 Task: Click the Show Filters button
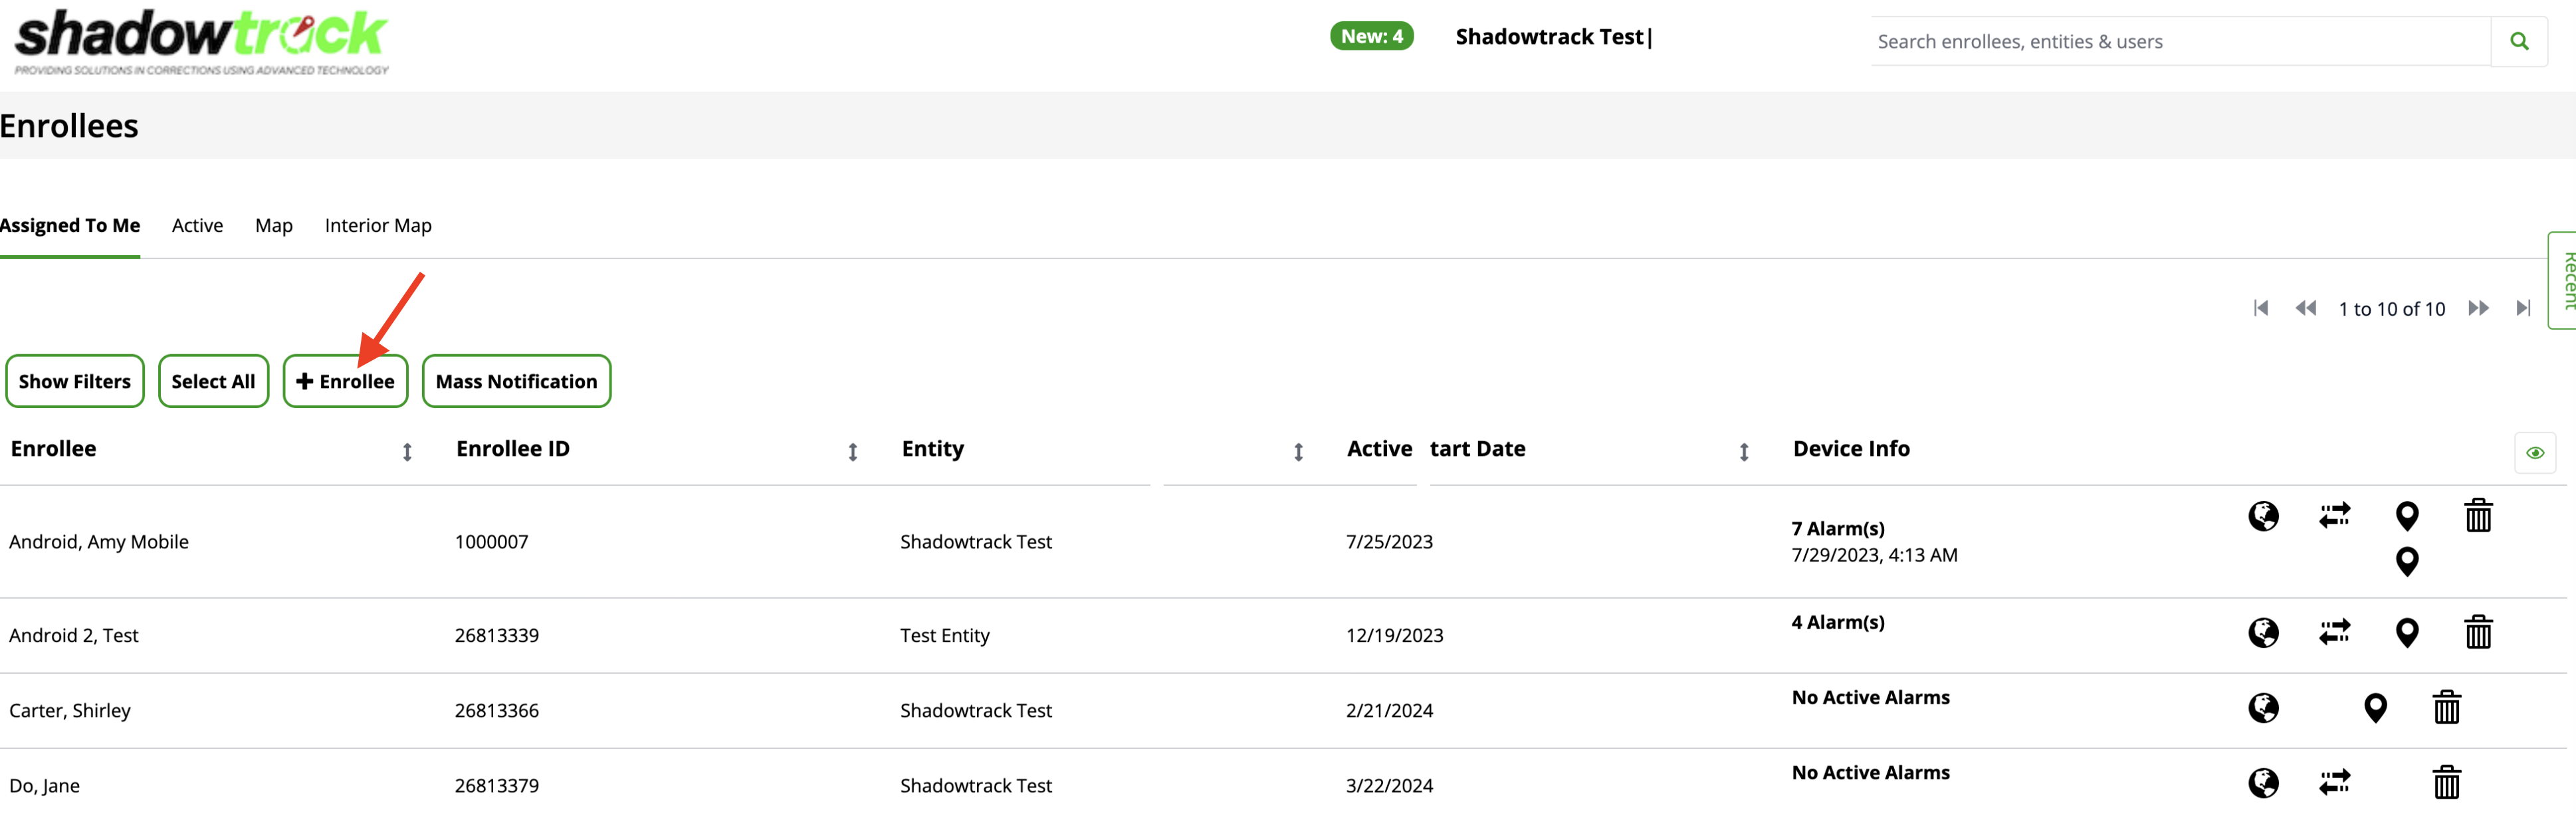pos(75,381)
